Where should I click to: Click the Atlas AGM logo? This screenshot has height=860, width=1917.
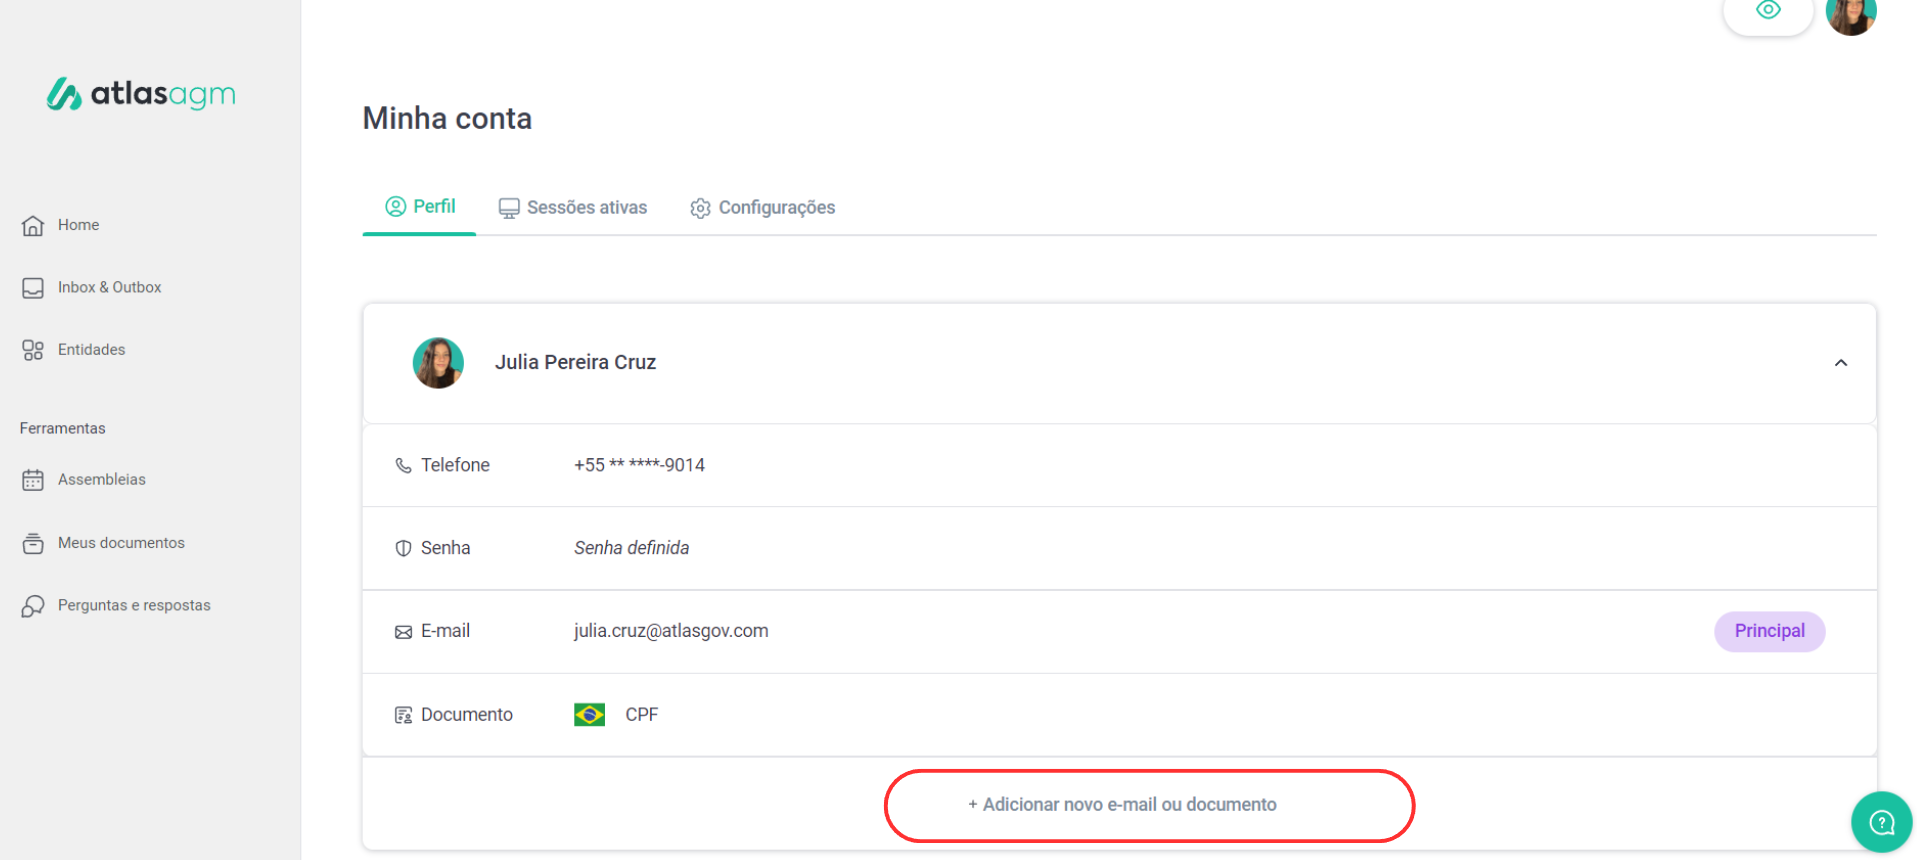pyautogui.click(x=141, y=94)
